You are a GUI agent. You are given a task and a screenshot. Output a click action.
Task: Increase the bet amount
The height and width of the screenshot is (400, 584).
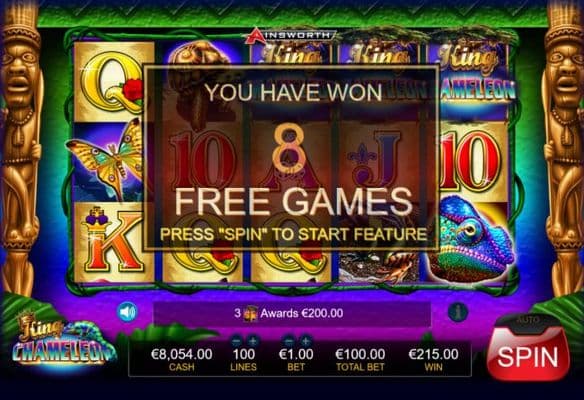pyautogui.click(x=305, y=341)
